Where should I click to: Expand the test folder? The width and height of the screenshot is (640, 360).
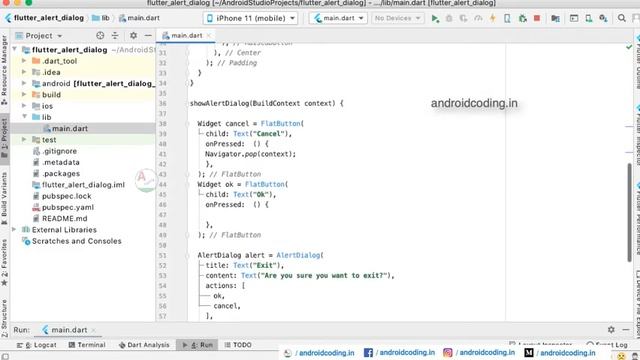click(x=24, y=140)
